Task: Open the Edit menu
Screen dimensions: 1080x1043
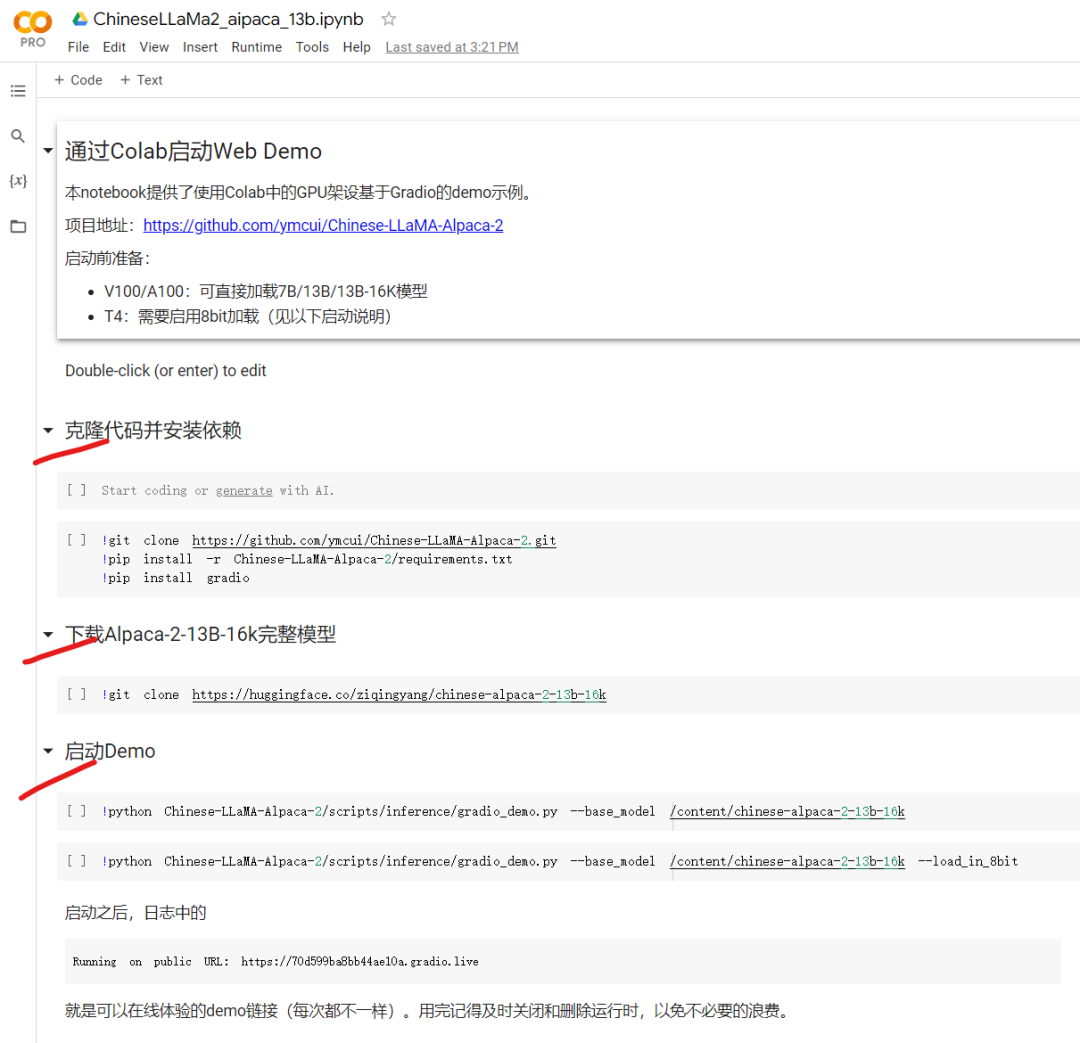Action: click(x=114, y=47)
